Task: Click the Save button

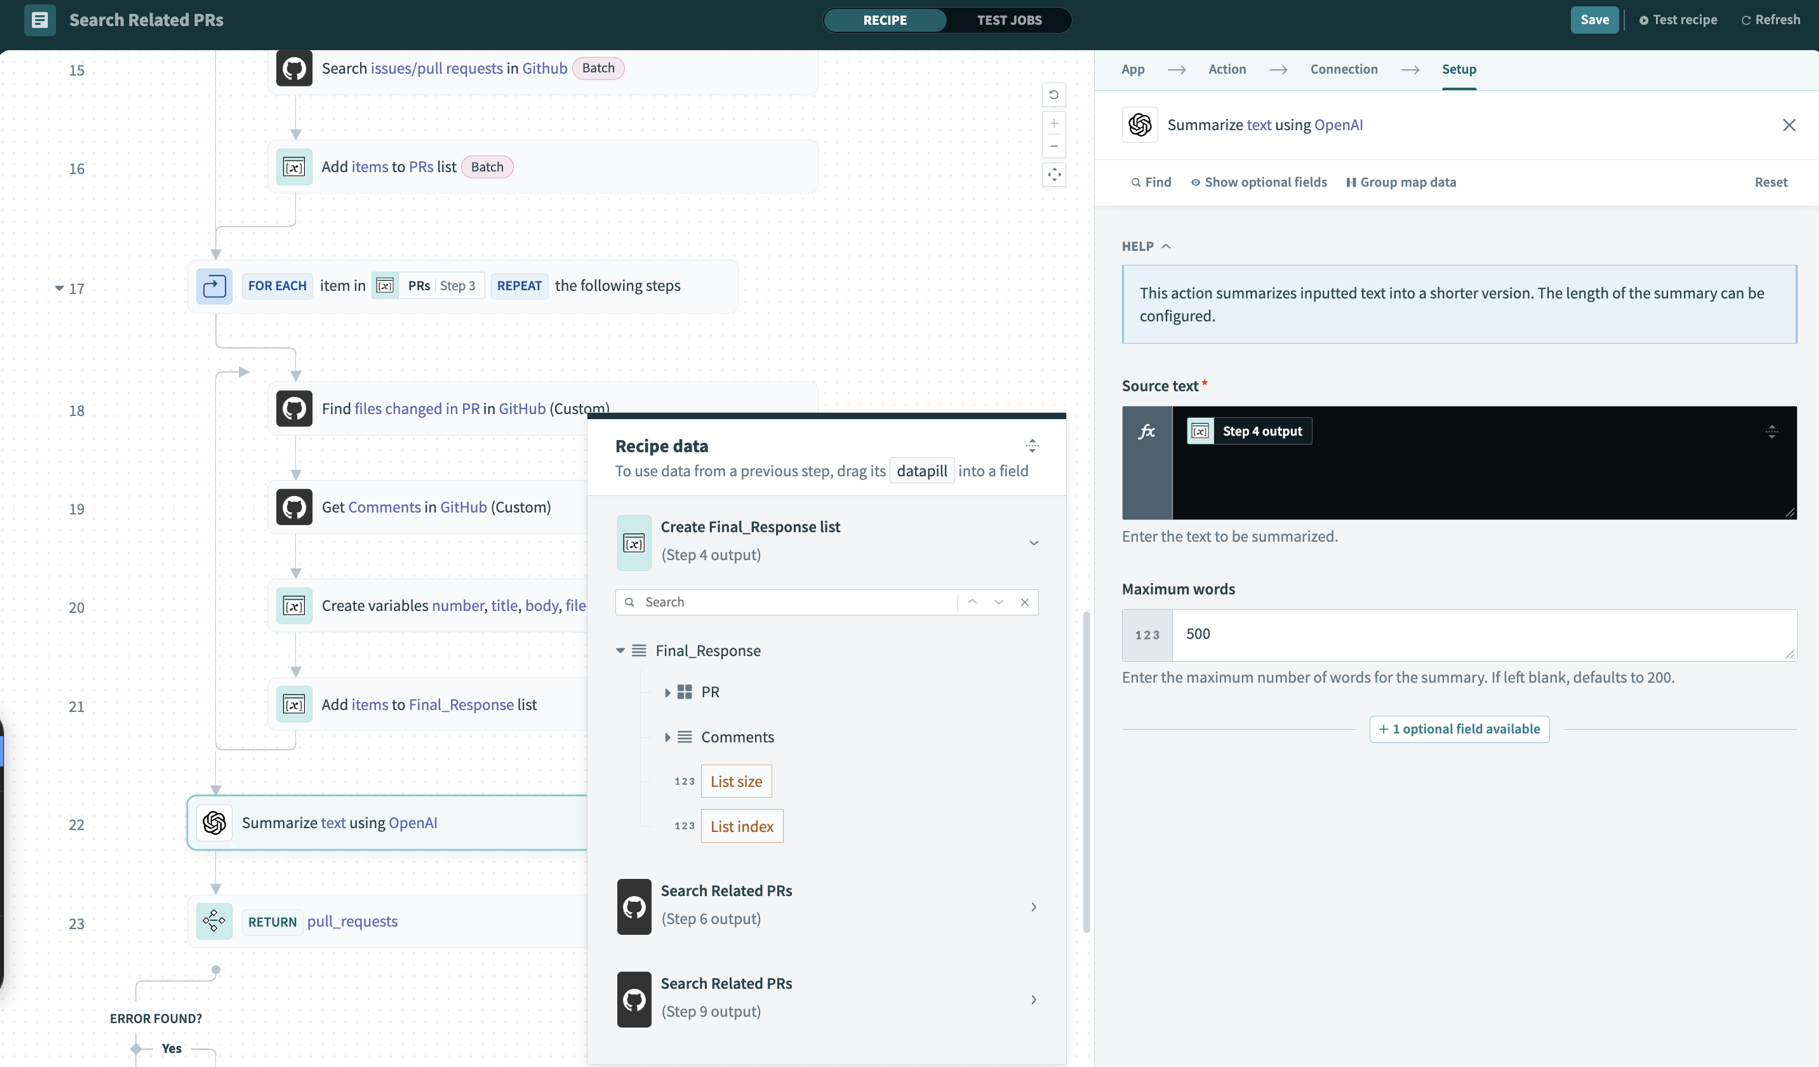Action: (x=1594, y=19)
